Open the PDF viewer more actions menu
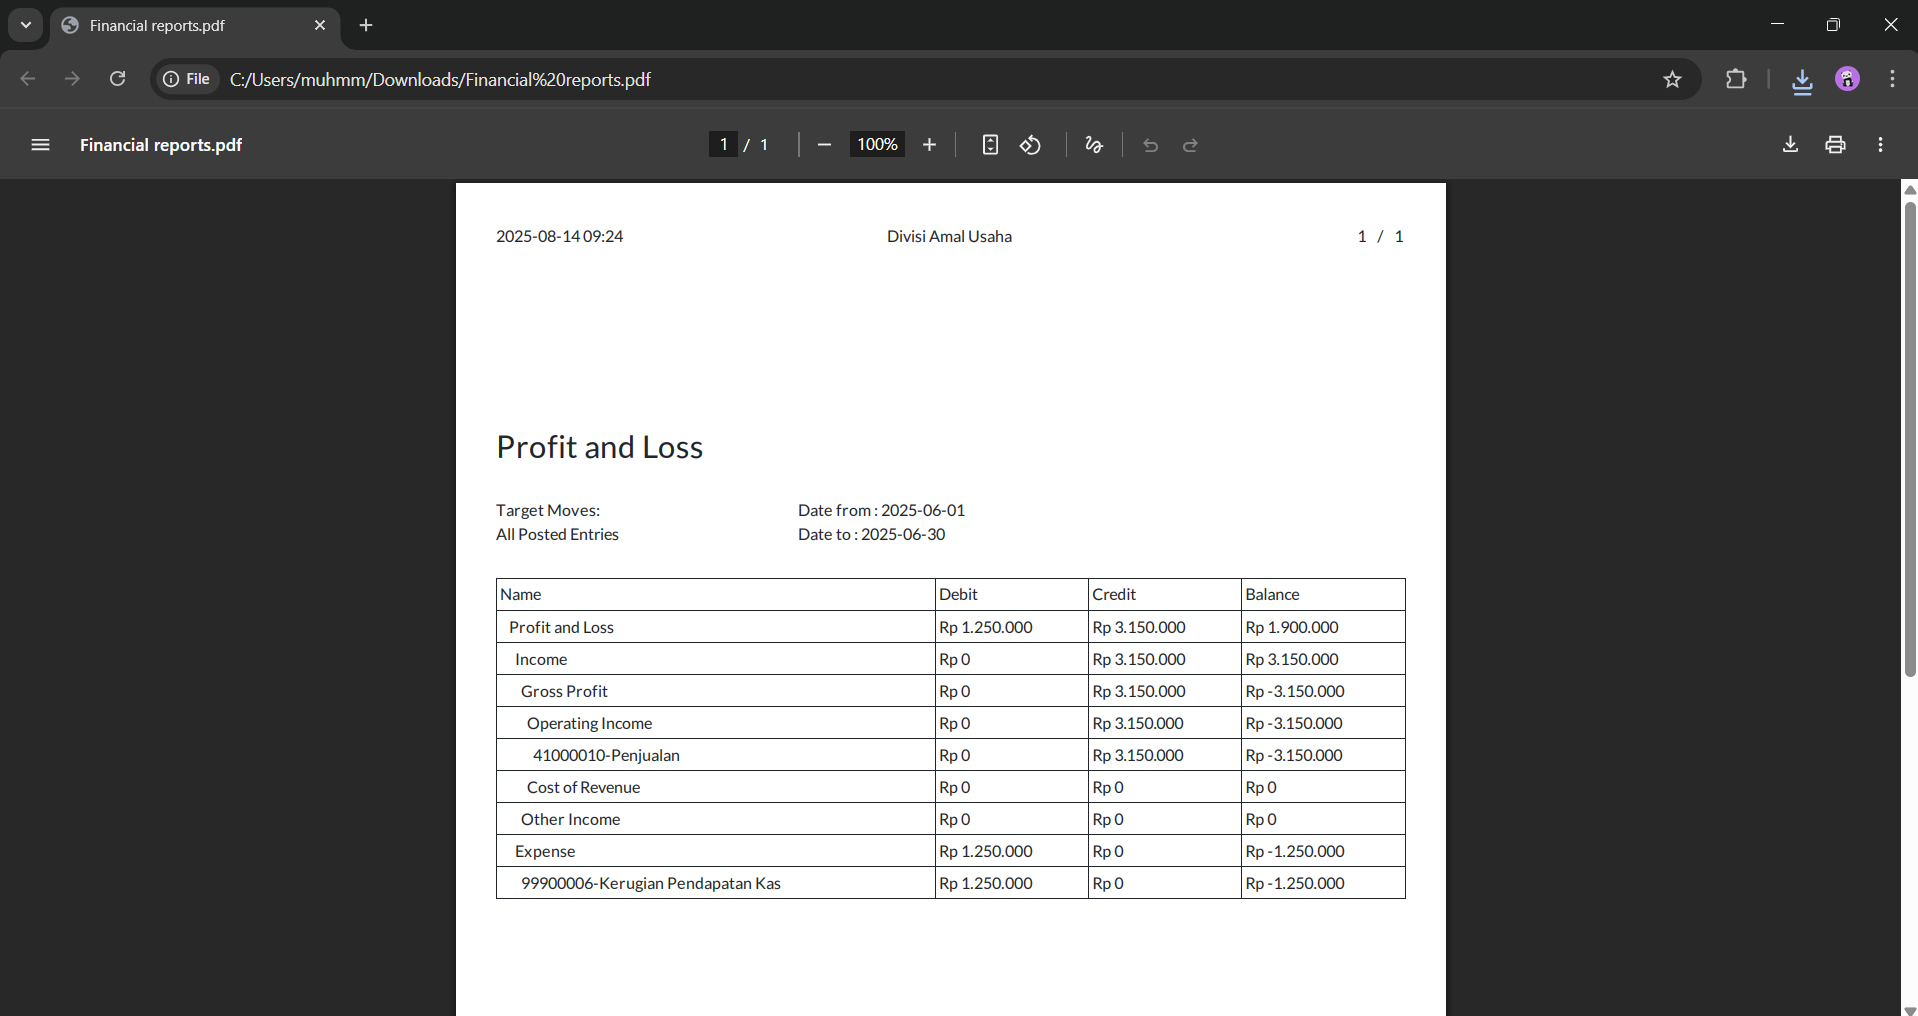Screen dimensions: 1918x1016 pyautogui.click(x=1881, y=145)
